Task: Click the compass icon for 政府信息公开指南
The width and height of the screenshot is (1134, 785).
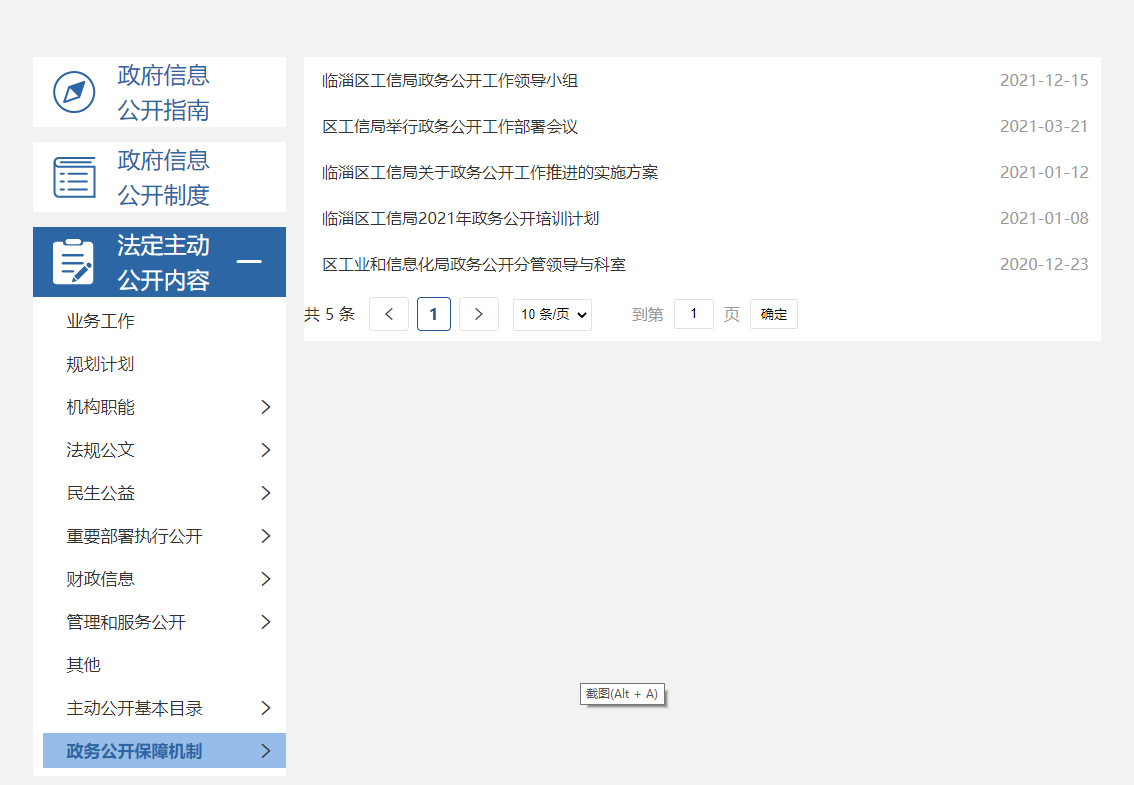Action: point(74,93)
